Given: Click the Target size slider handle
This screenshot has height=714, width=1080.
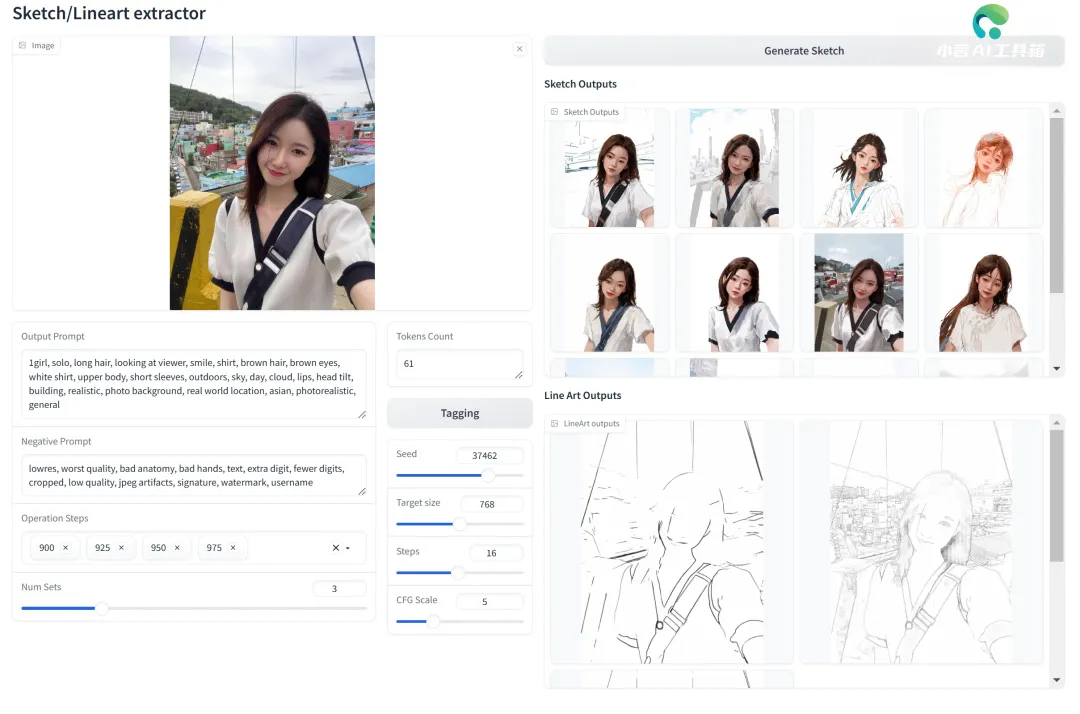Looking at the screenshot, I should tap(459, 524).
